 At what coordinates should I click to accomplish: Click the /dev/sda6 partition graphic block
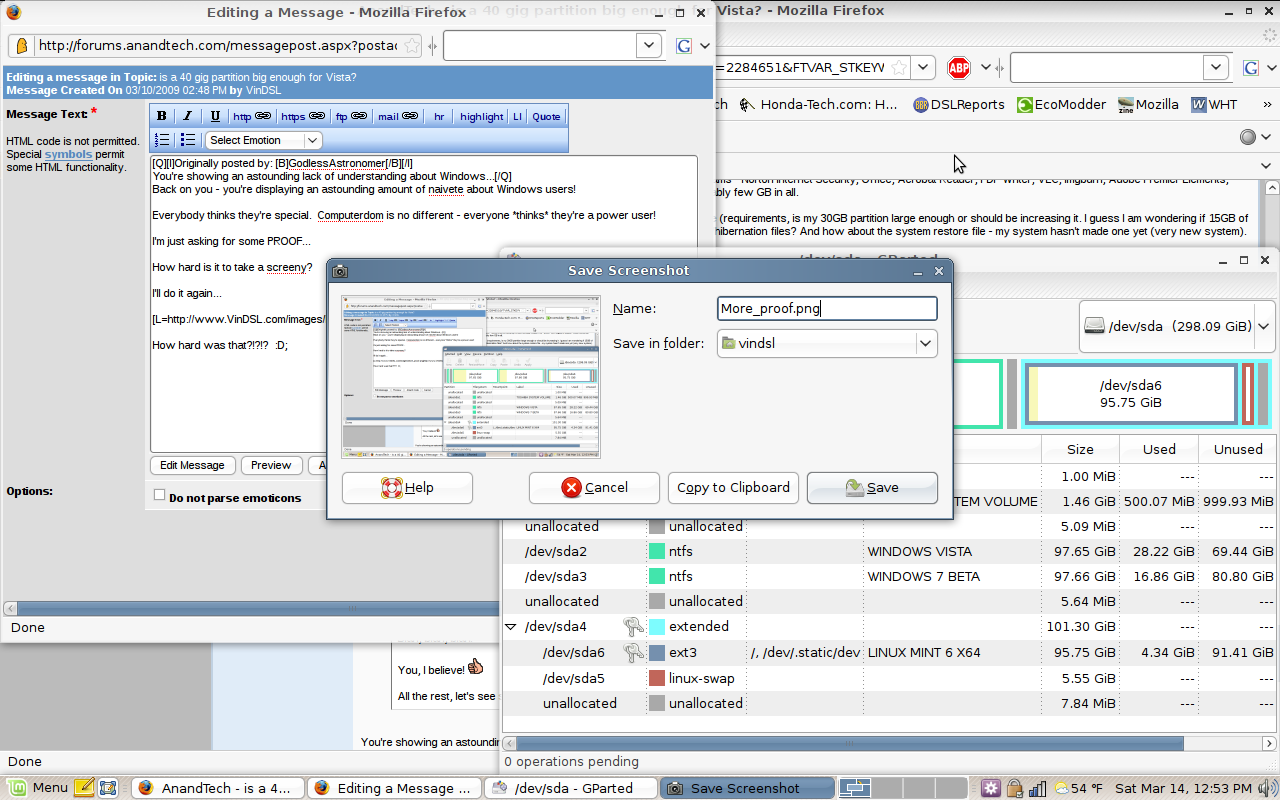(x=1130, y=393)
